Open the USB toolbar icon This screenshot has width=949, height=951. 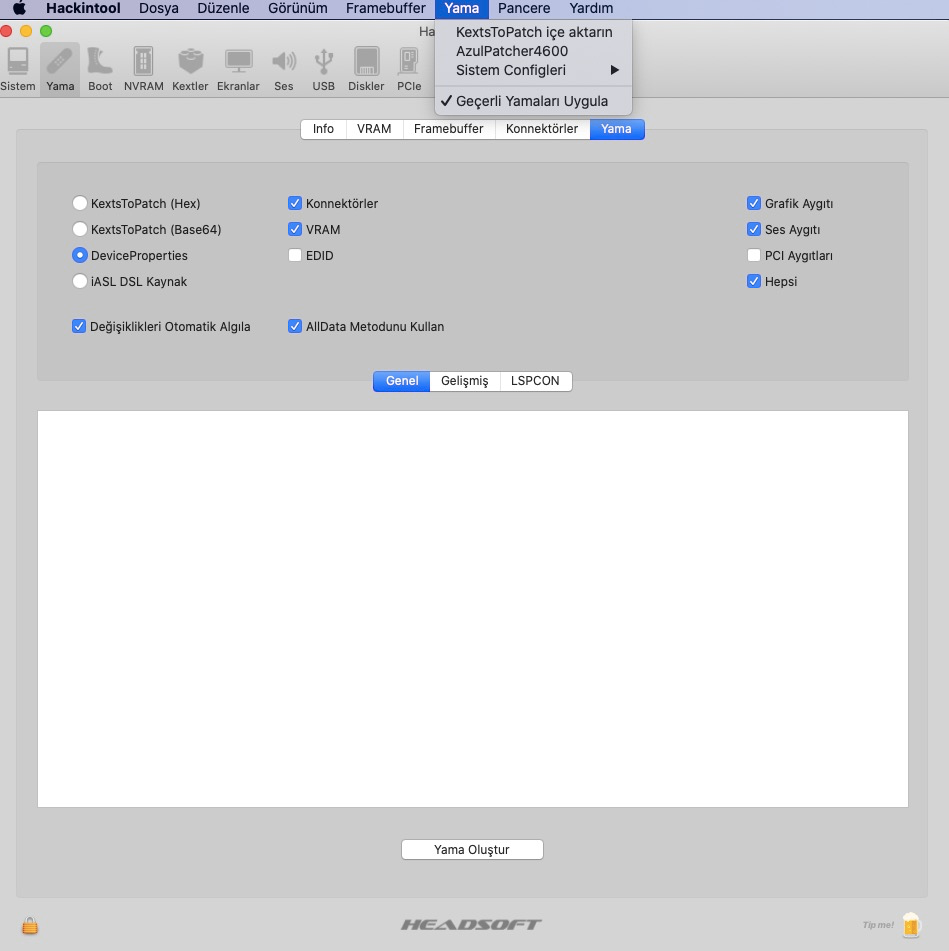(323, 68)
